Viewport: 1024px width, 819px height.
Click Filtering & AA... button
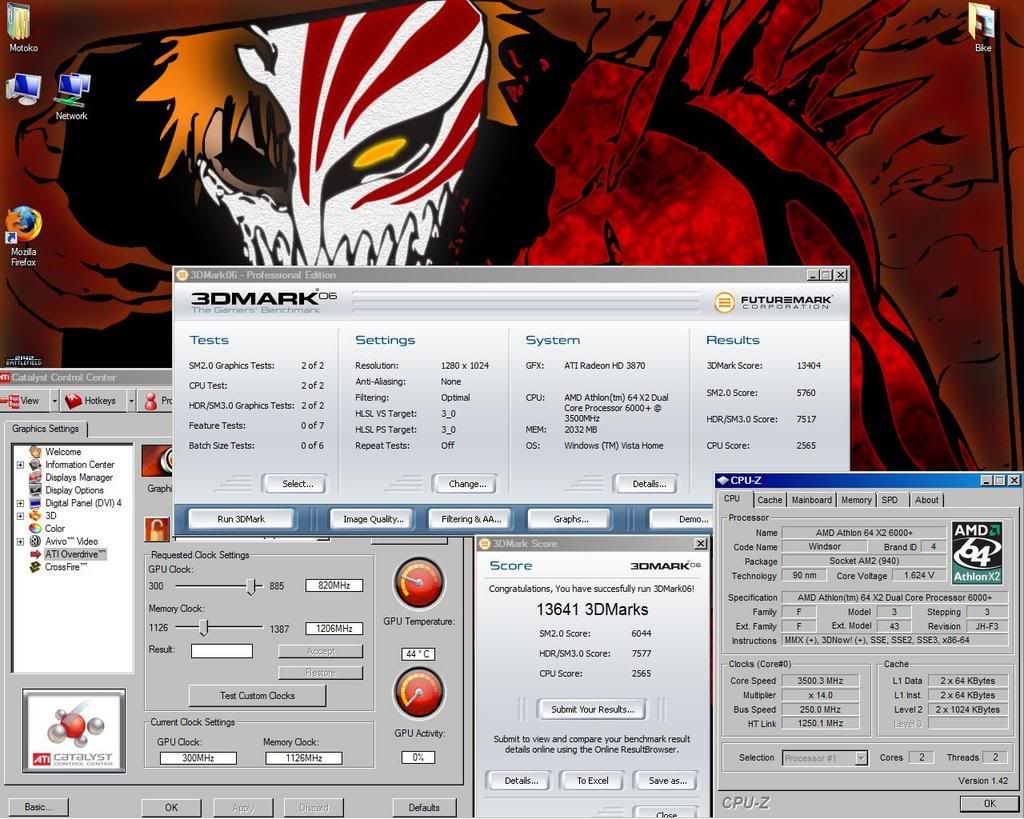point(471,519)
